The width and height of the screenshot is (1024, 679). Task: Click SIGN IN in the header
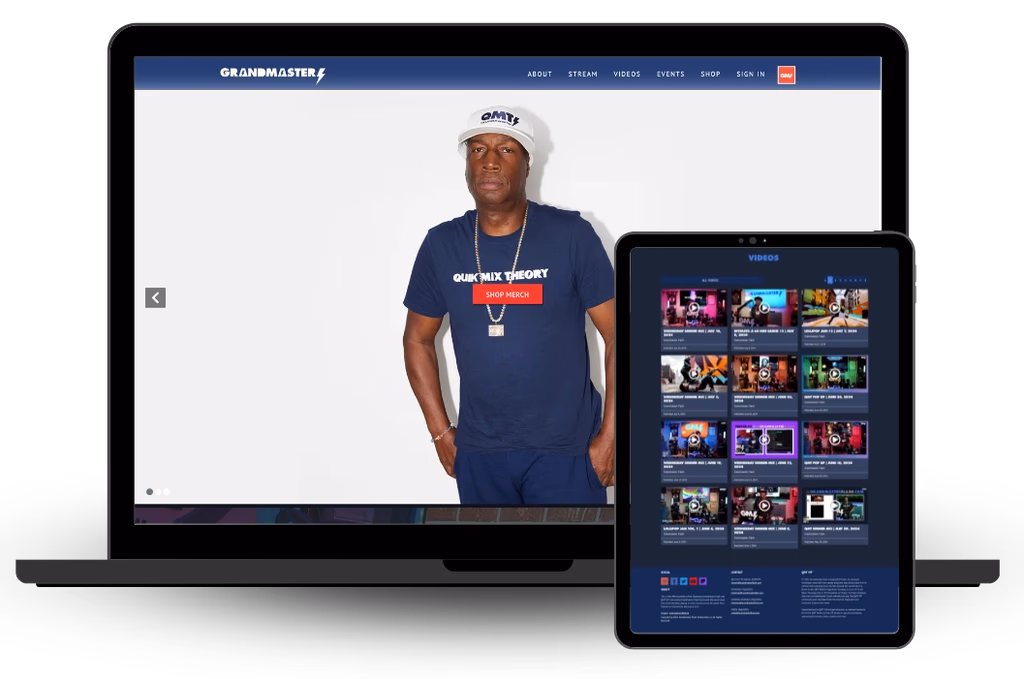pos(750,74)
